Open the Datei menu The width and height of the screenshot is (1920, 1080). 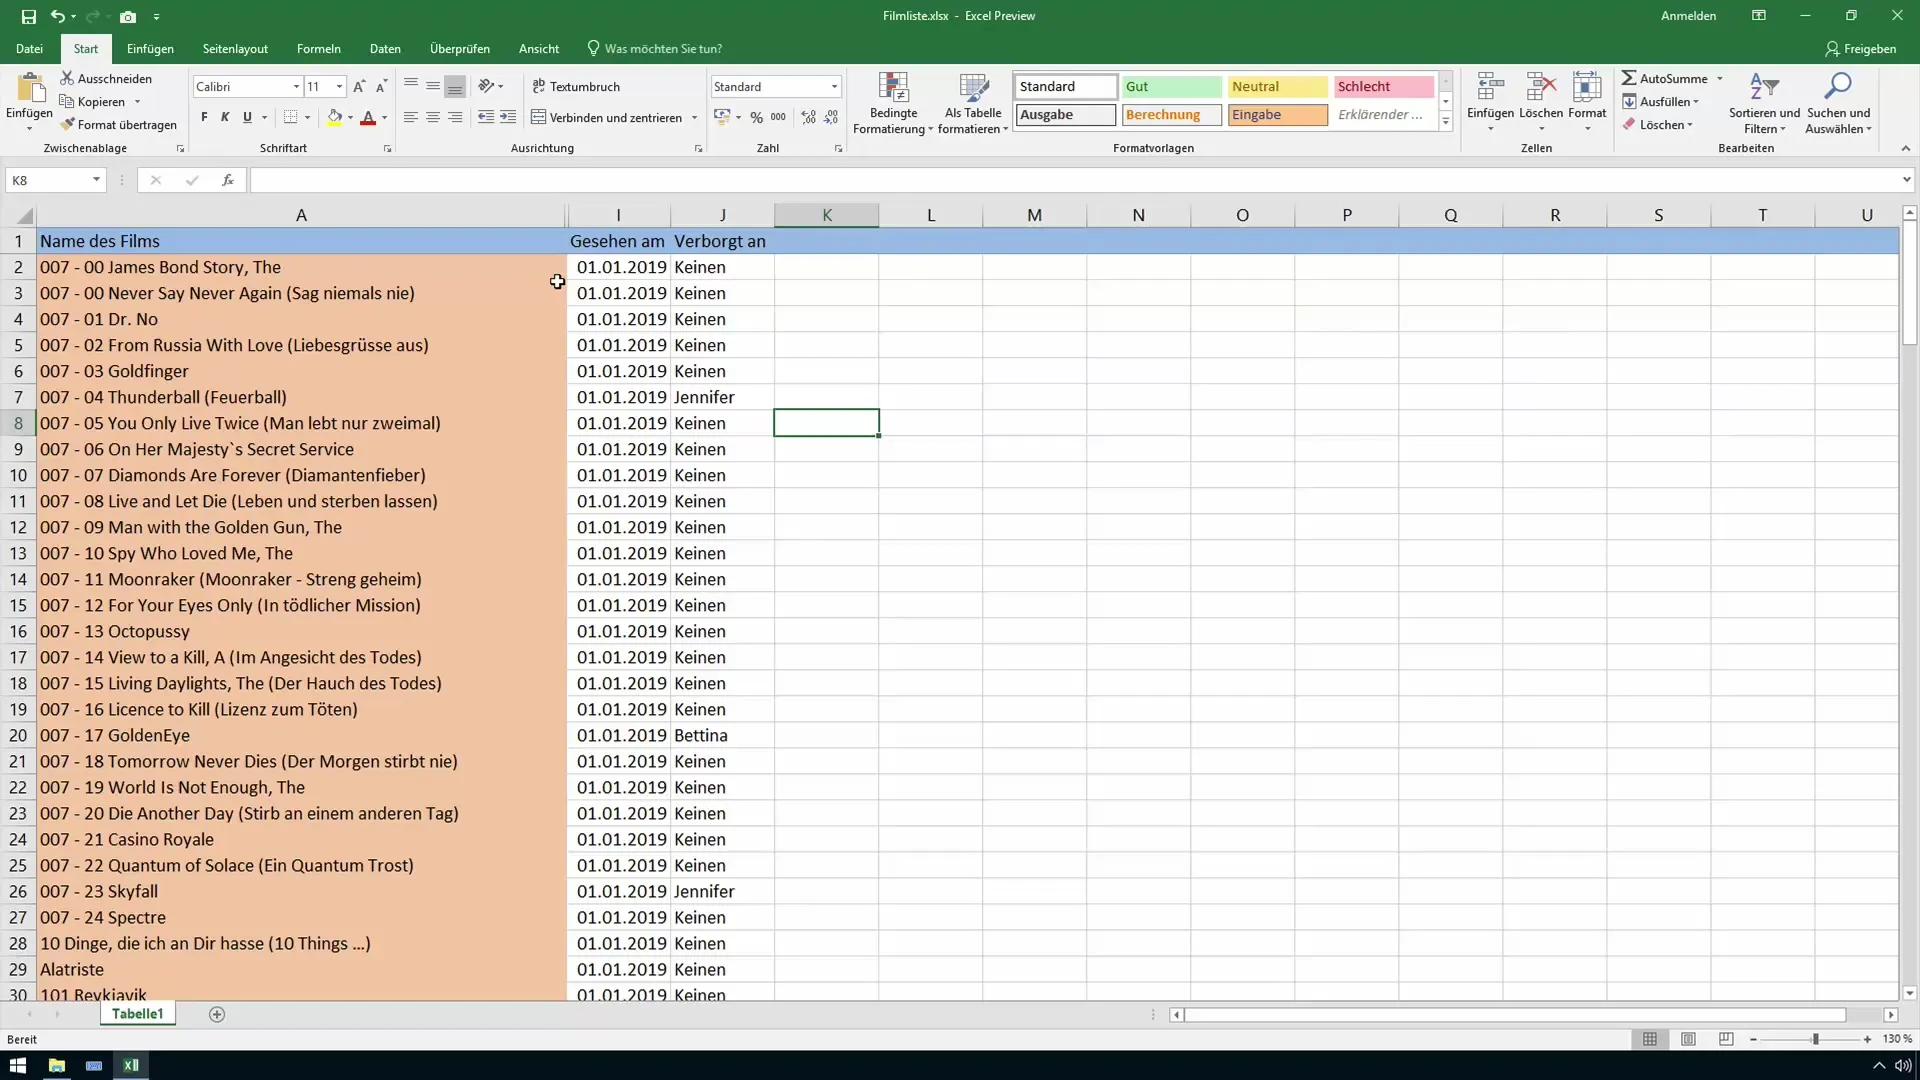29,48
